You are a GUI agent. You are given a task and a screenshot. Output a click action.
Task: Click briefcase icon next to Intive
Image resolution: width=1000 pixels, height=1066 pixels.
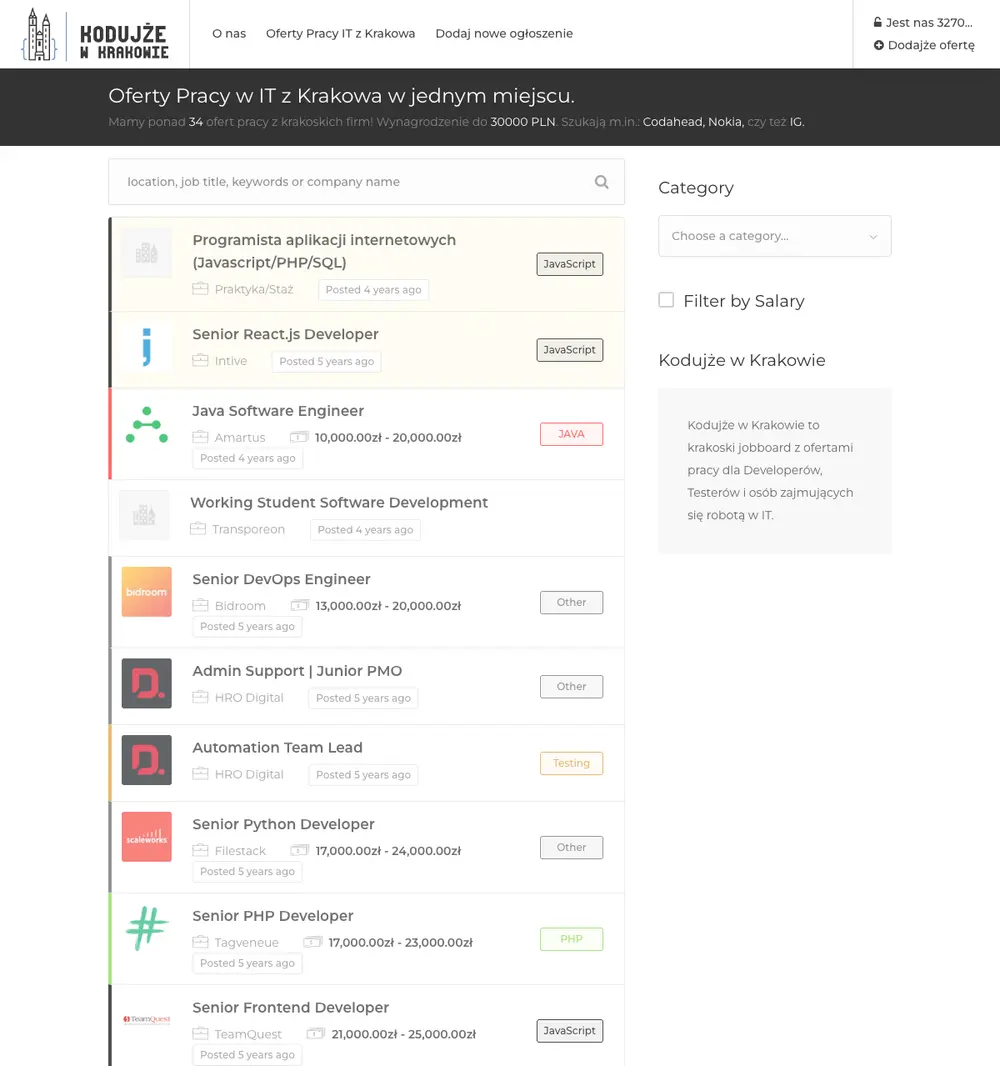[x=200, y=360]
